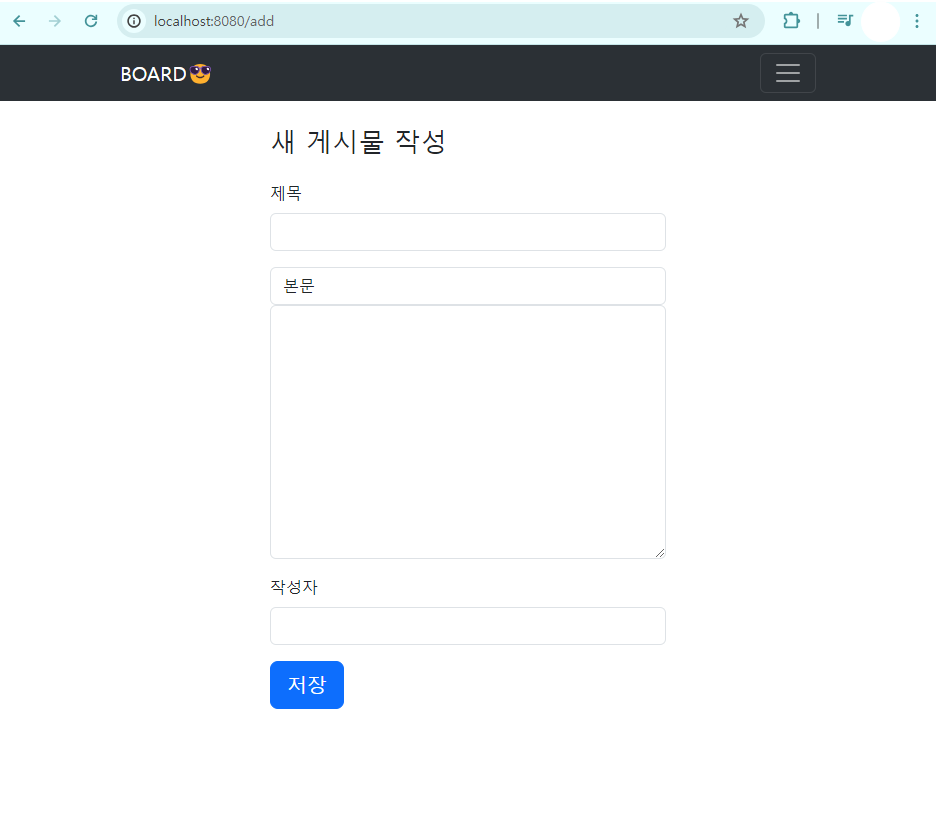Reload the localhost page
This screenshot has width=936, height=821.
91,21
